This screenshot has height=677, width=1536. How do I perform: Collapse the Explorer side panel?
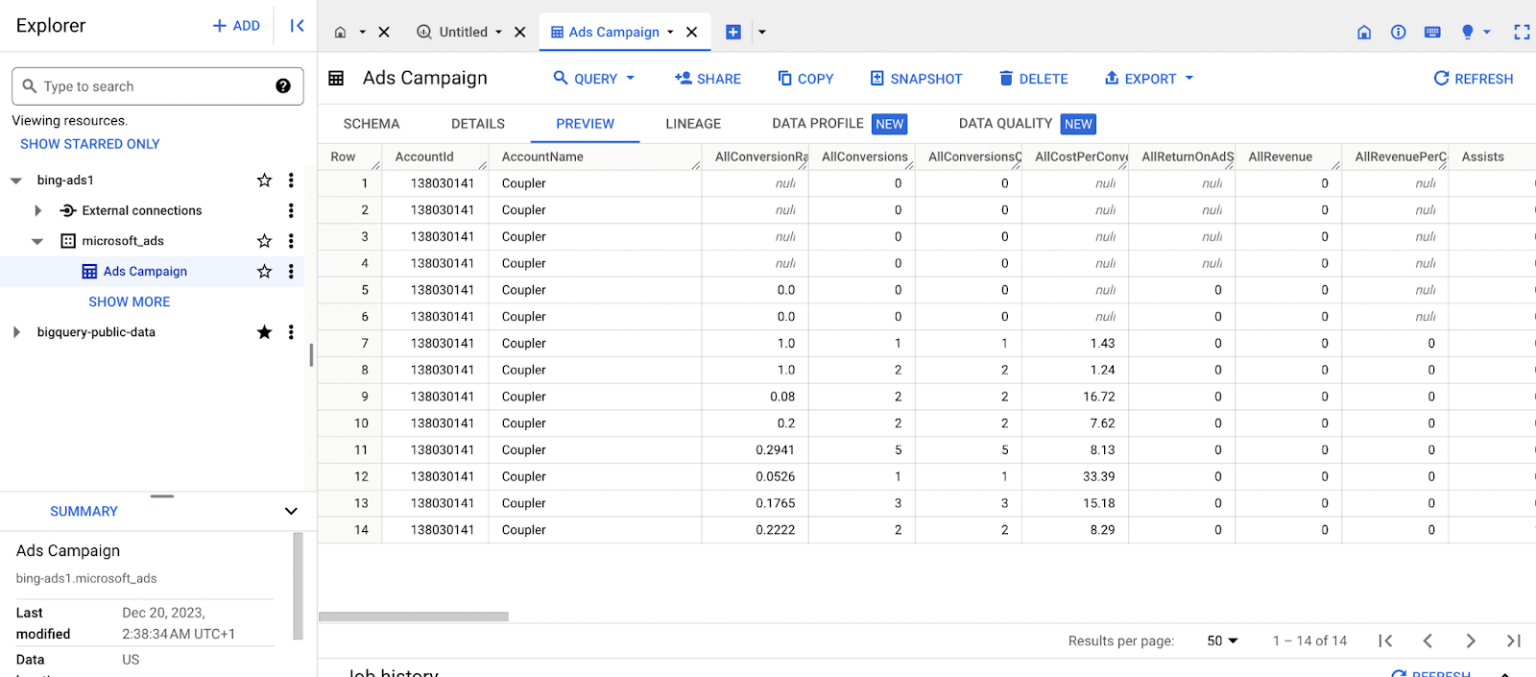pos(297,26)
